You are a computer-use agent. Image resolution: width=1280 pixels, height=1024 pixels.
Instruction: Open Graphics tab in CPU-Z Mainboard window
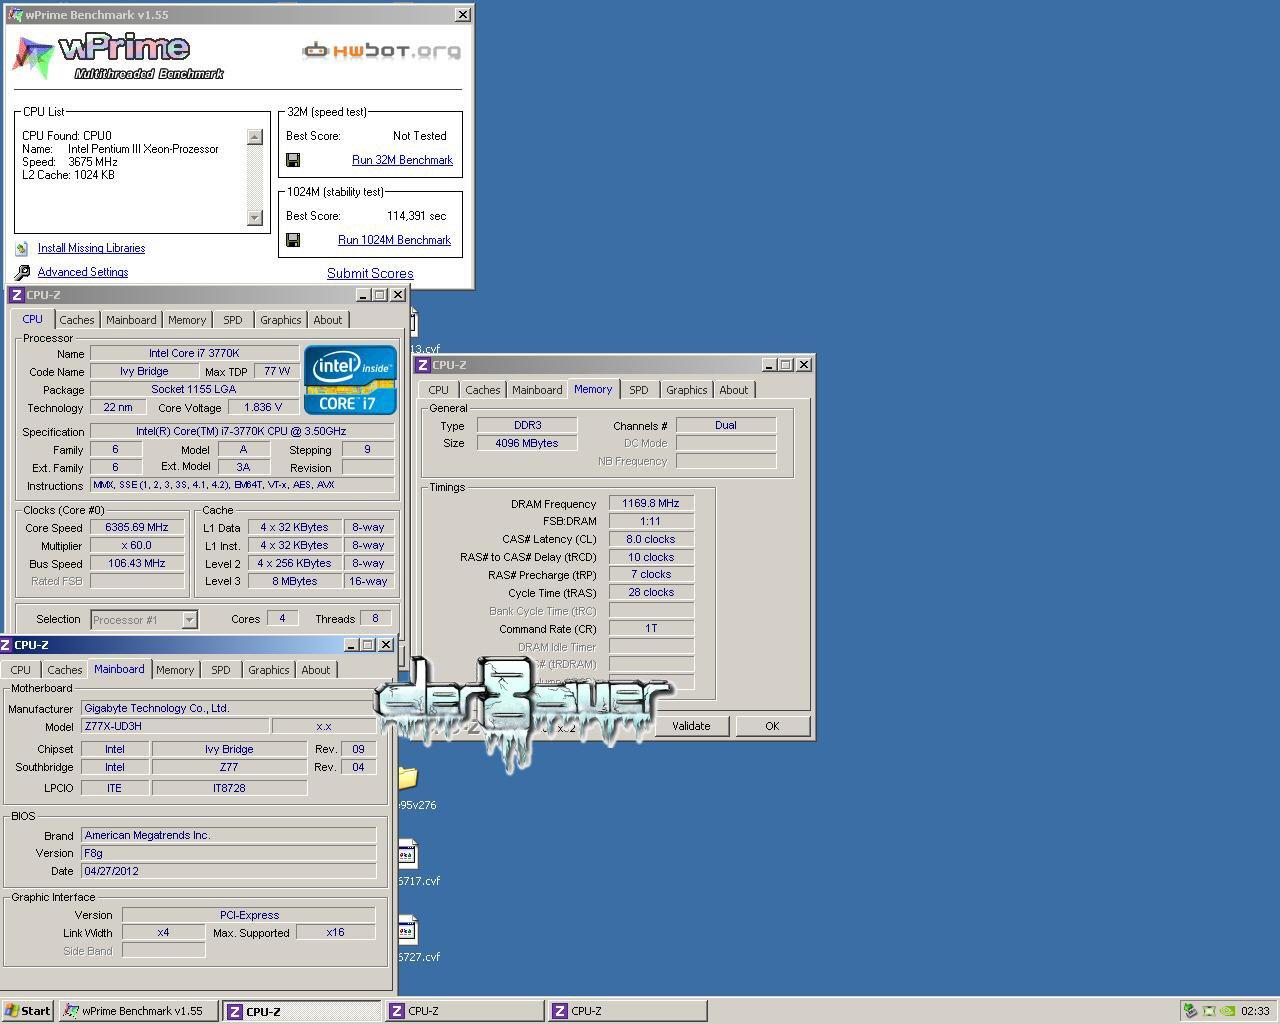268,670
